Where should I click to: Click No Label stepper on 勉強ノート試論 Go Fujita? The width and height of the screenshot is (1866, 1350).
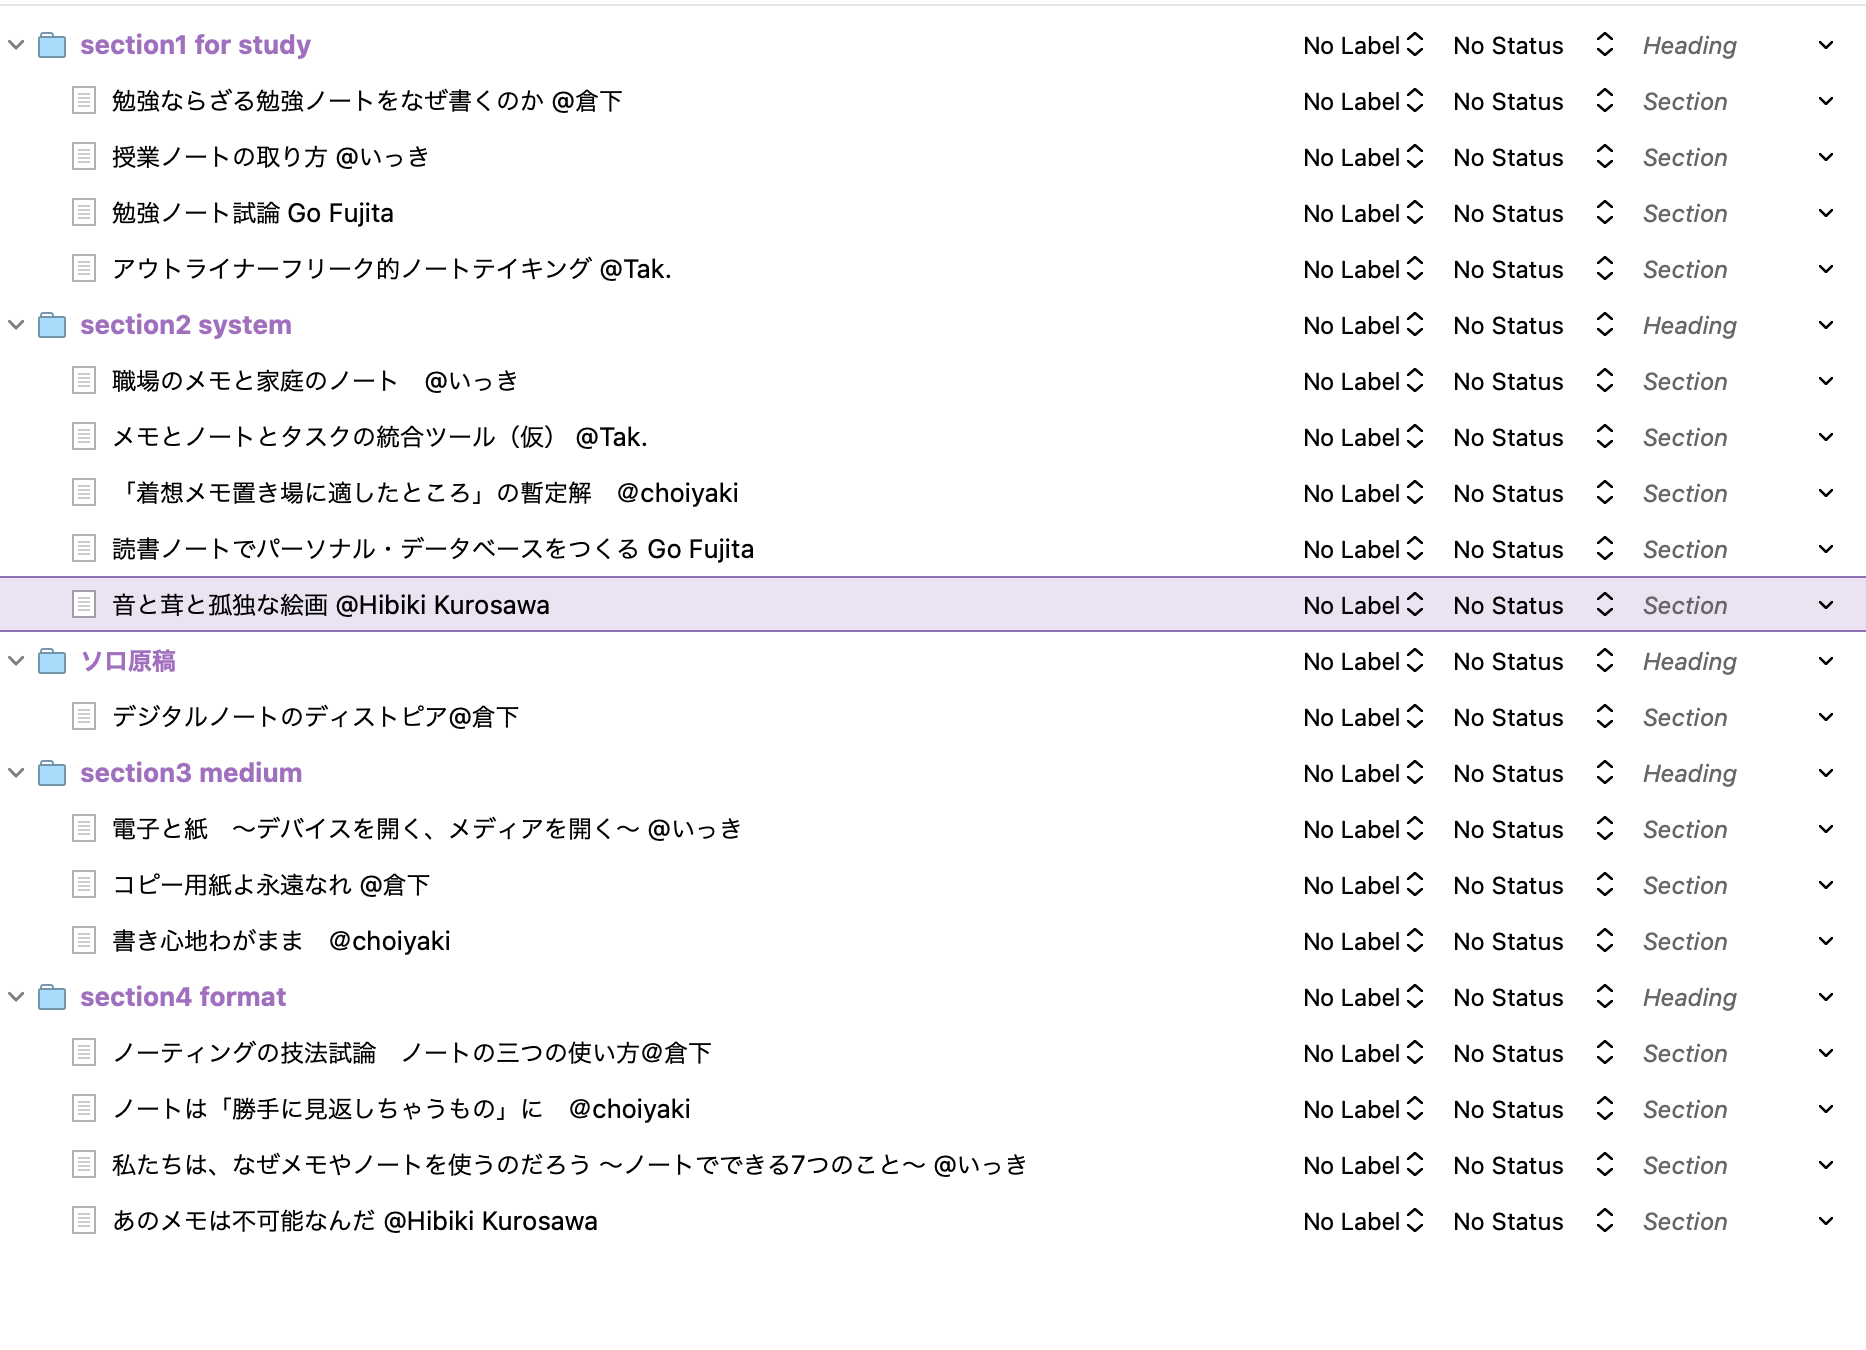coord(1415,212)
